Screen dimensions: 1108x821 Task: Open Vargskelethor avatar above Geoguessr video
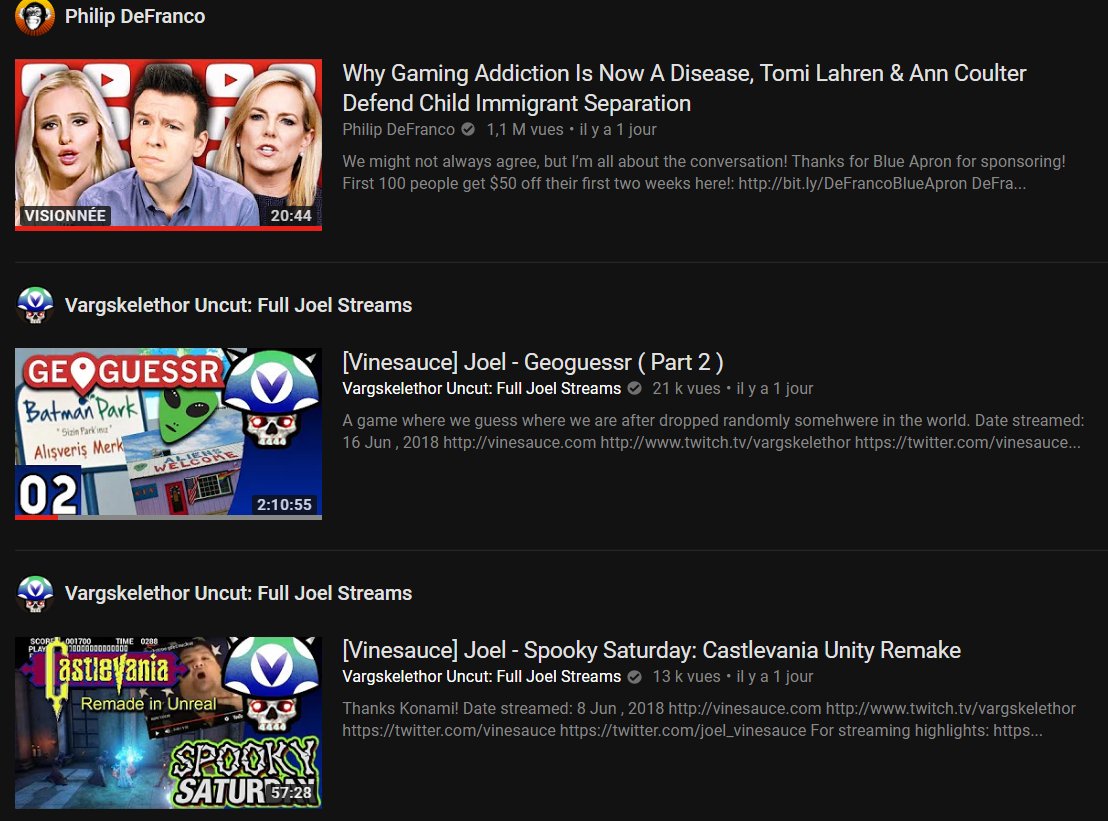click(x=35, y=305)
